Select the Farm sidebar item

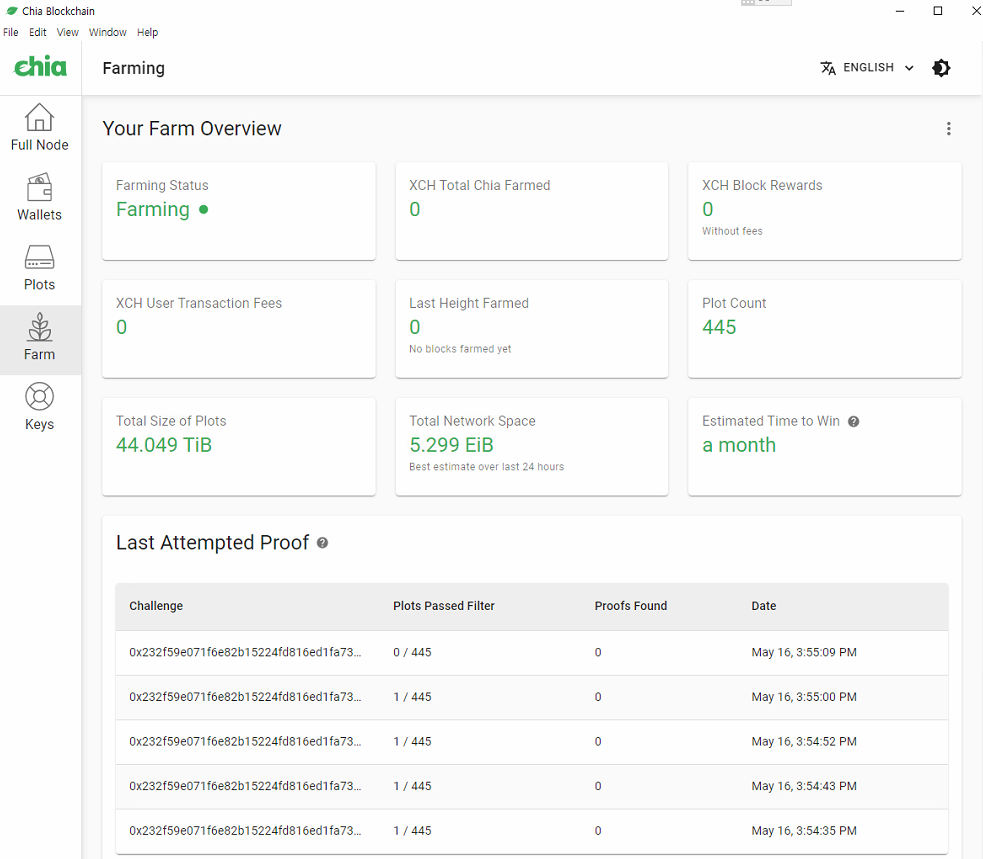[39, 339]
